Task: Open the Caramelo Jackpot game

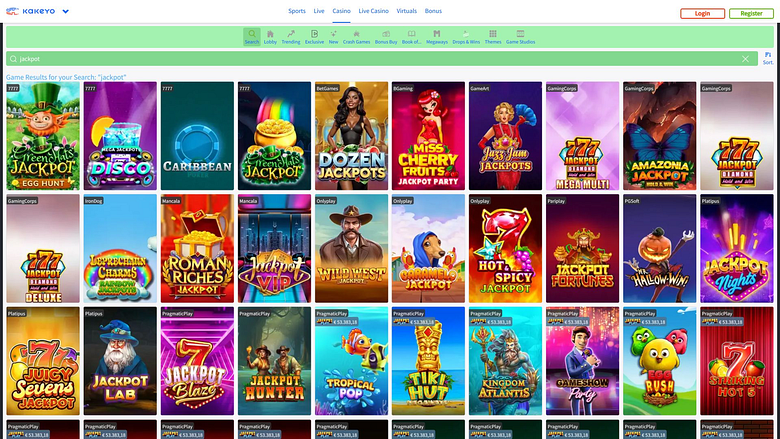Action: (428, 249)
